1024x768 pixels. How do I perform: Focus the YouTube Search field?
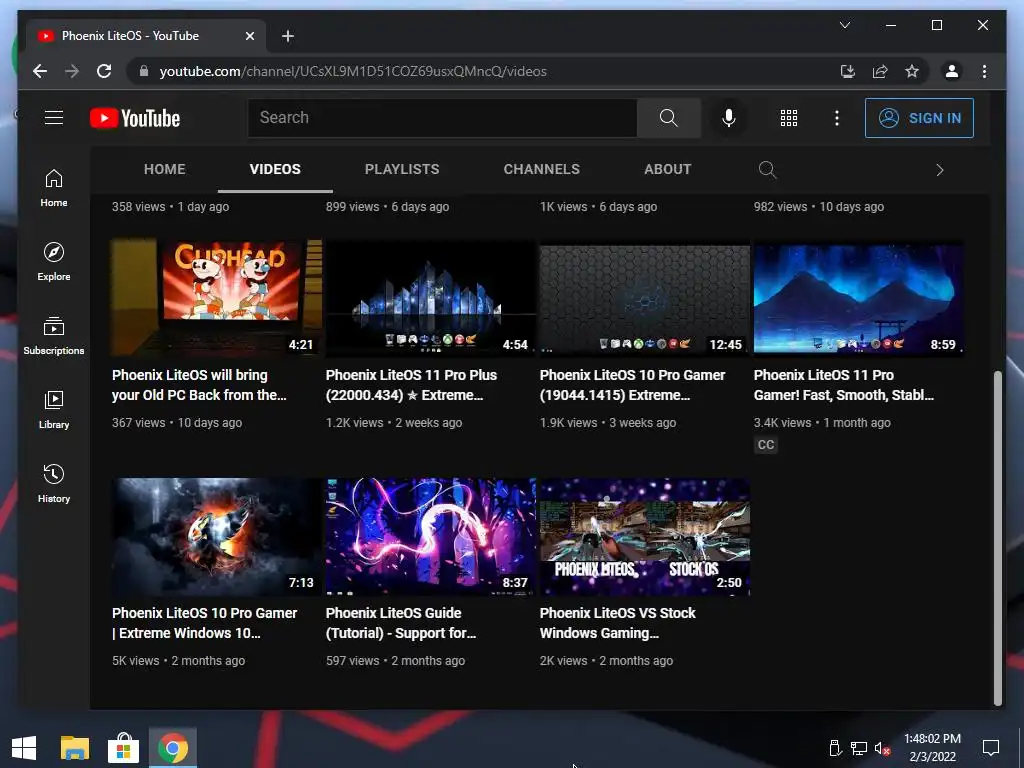[442, 118]
